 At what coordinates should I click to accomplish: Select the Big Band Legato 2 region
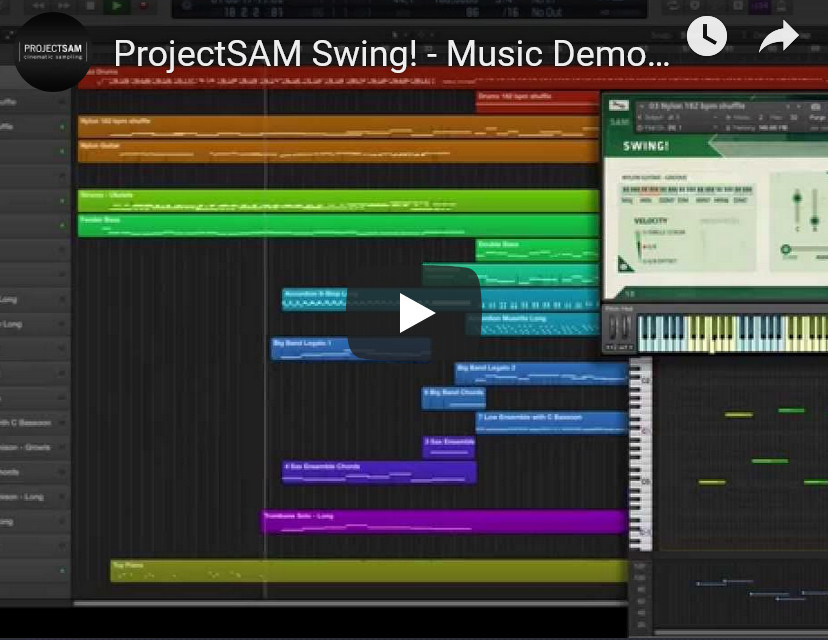click(541, 373)
